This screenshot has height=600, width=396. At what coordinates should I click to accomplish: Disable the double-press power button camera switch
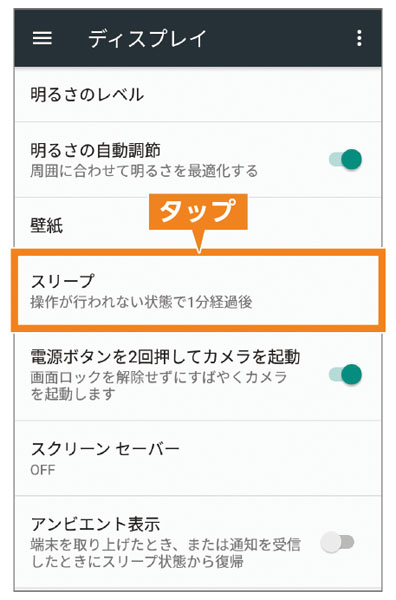pos(345,374)
